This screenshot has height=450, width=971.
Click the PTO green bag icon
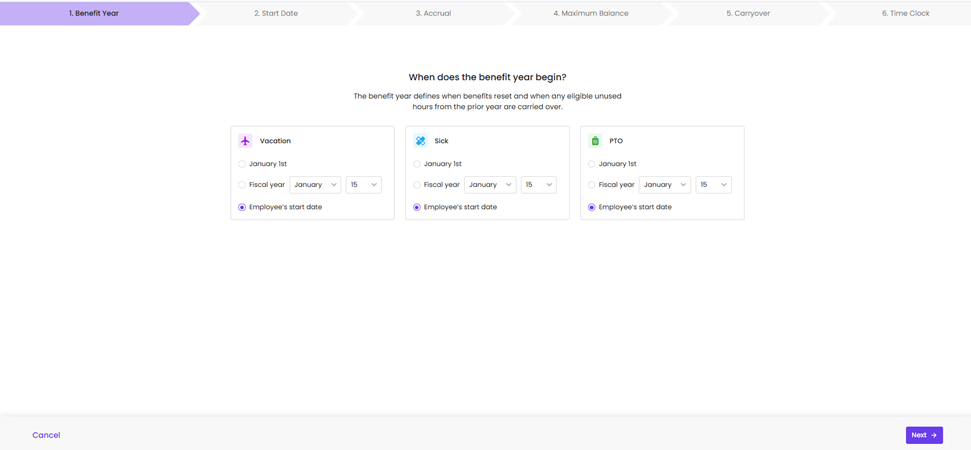(x=595, y=141)
